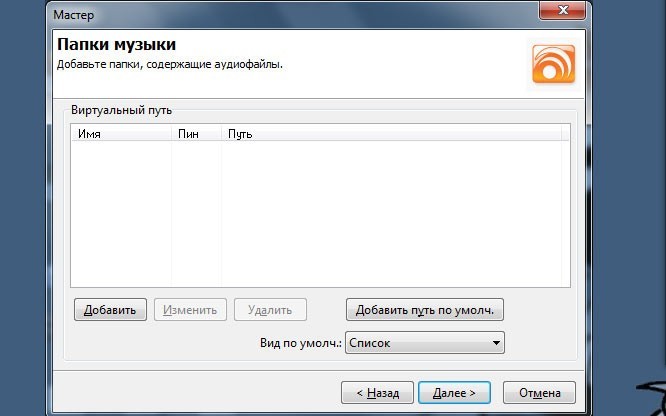The height and width of the screenshot is (416, 666).
Task: Go back with the Назад button
Action: 376,392
